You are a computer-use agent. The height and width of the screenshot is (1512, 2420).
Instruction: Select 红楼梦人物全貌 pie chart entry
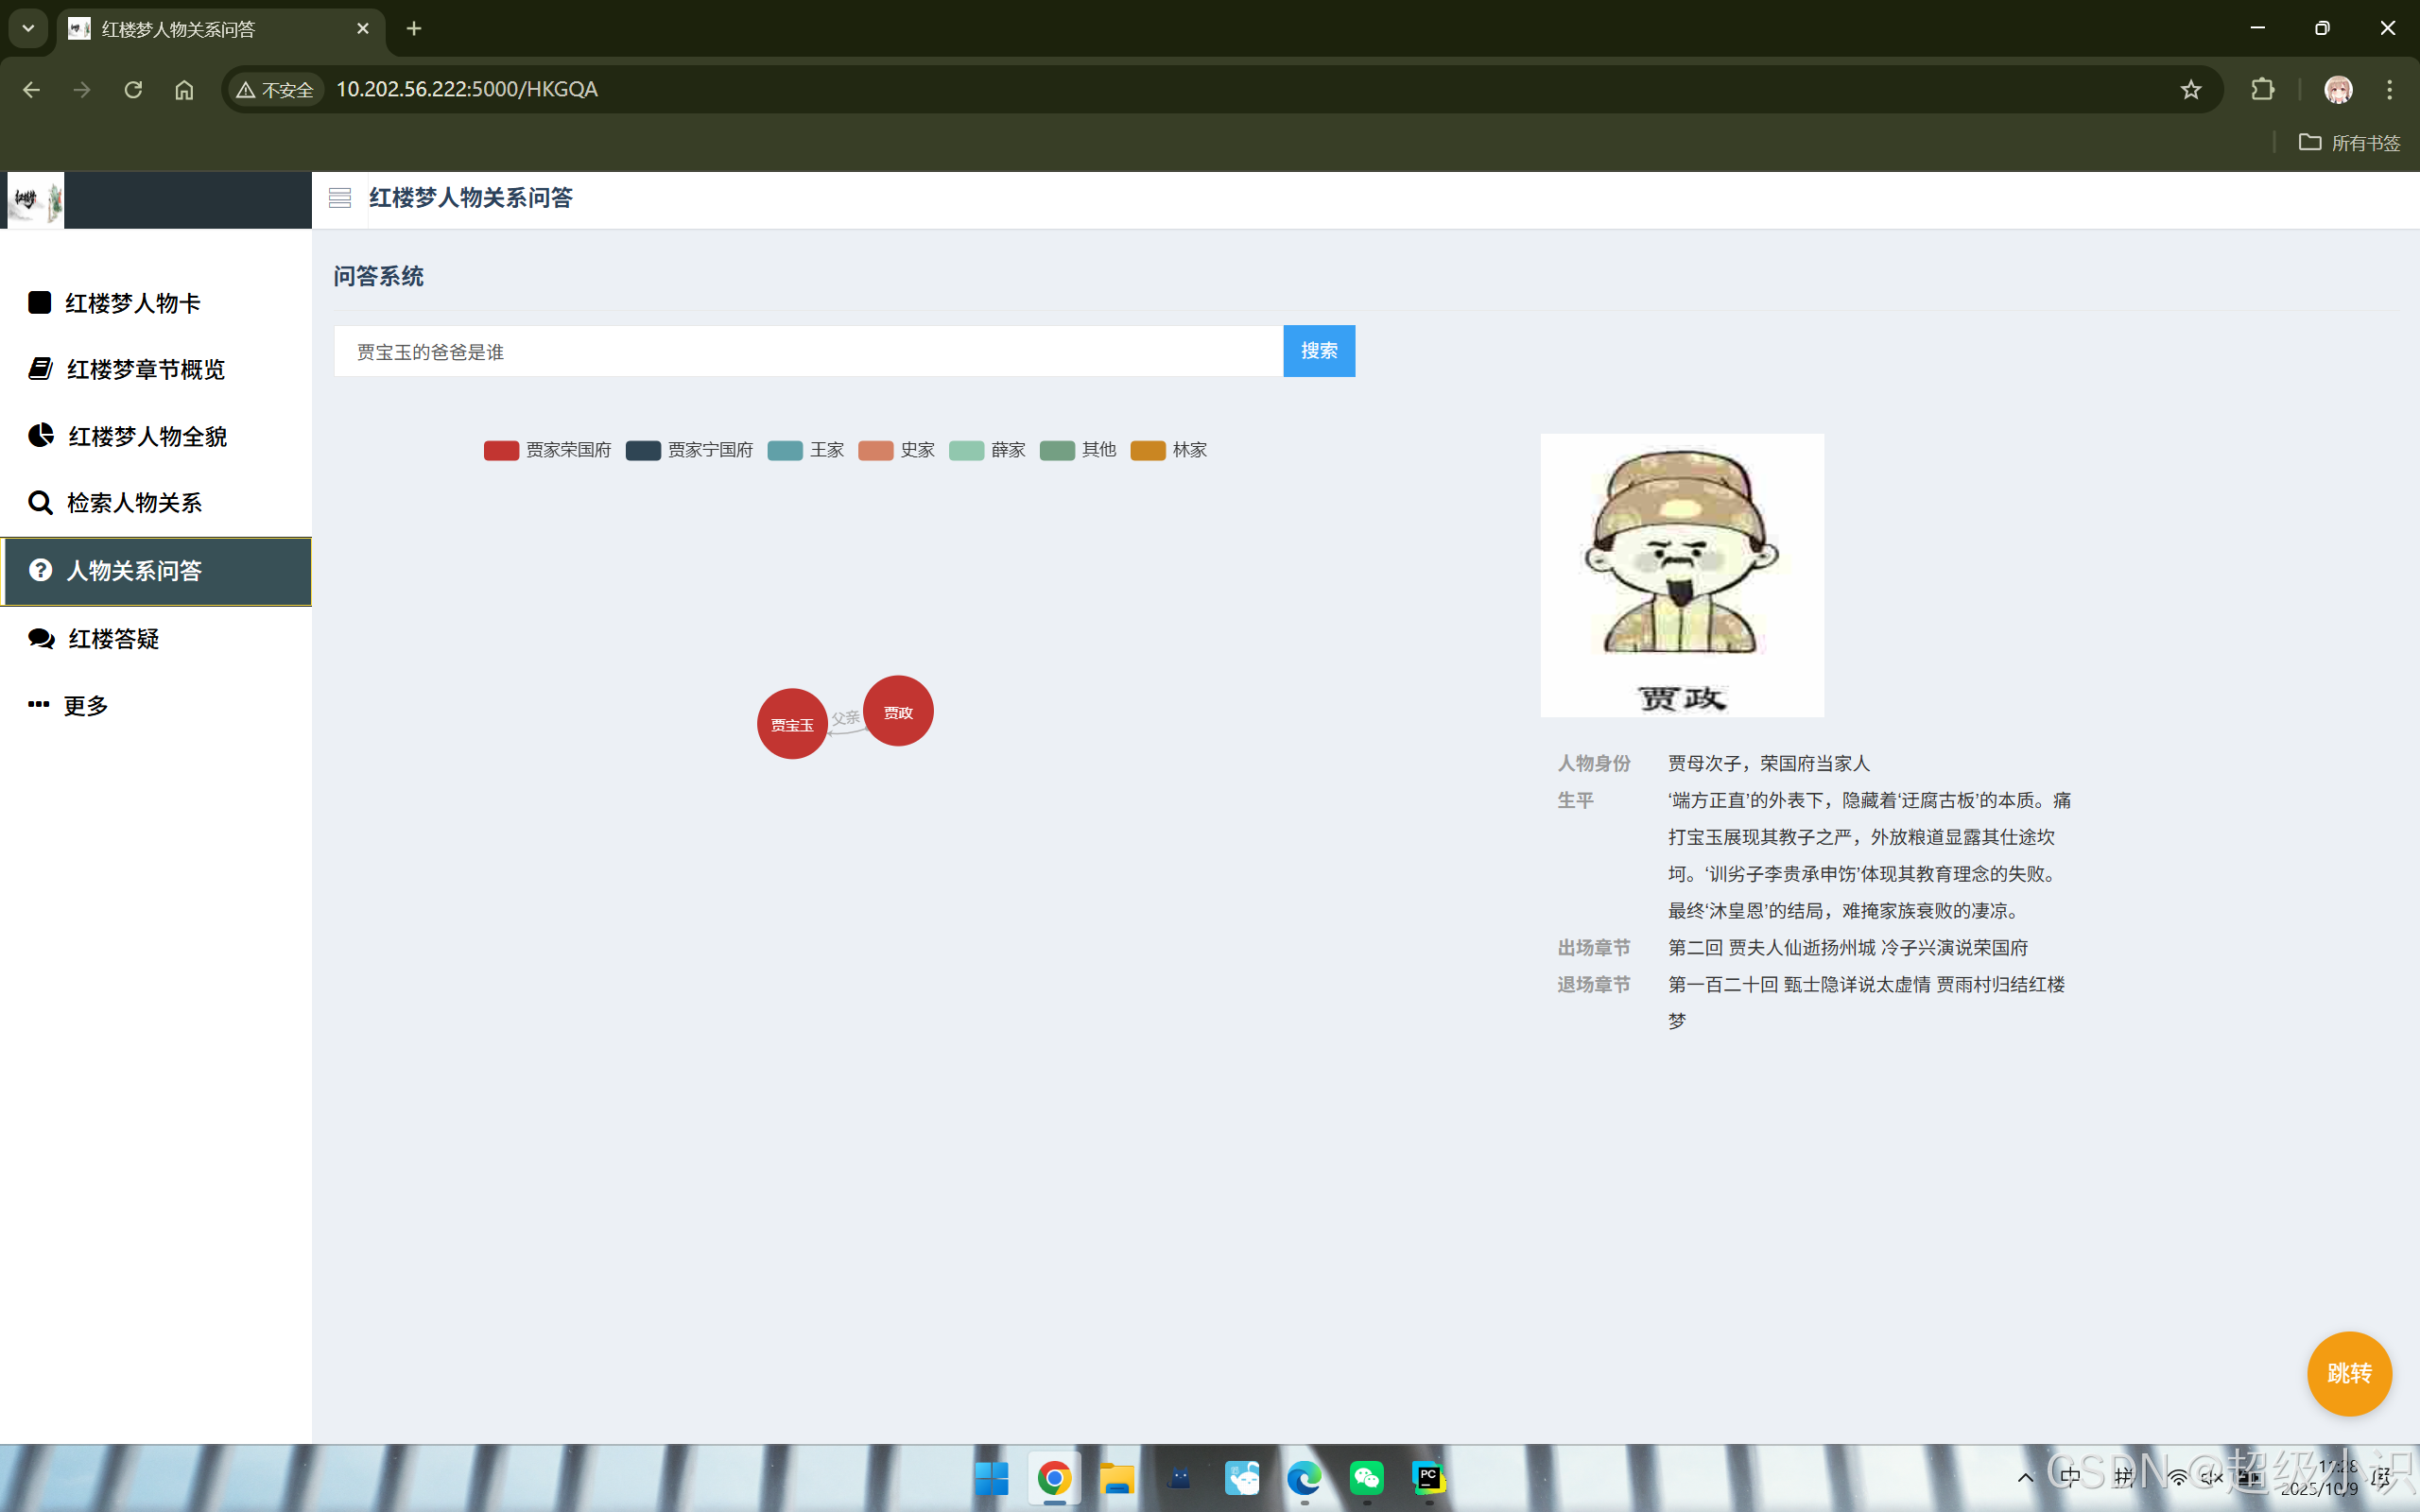(x=146, y=436)
